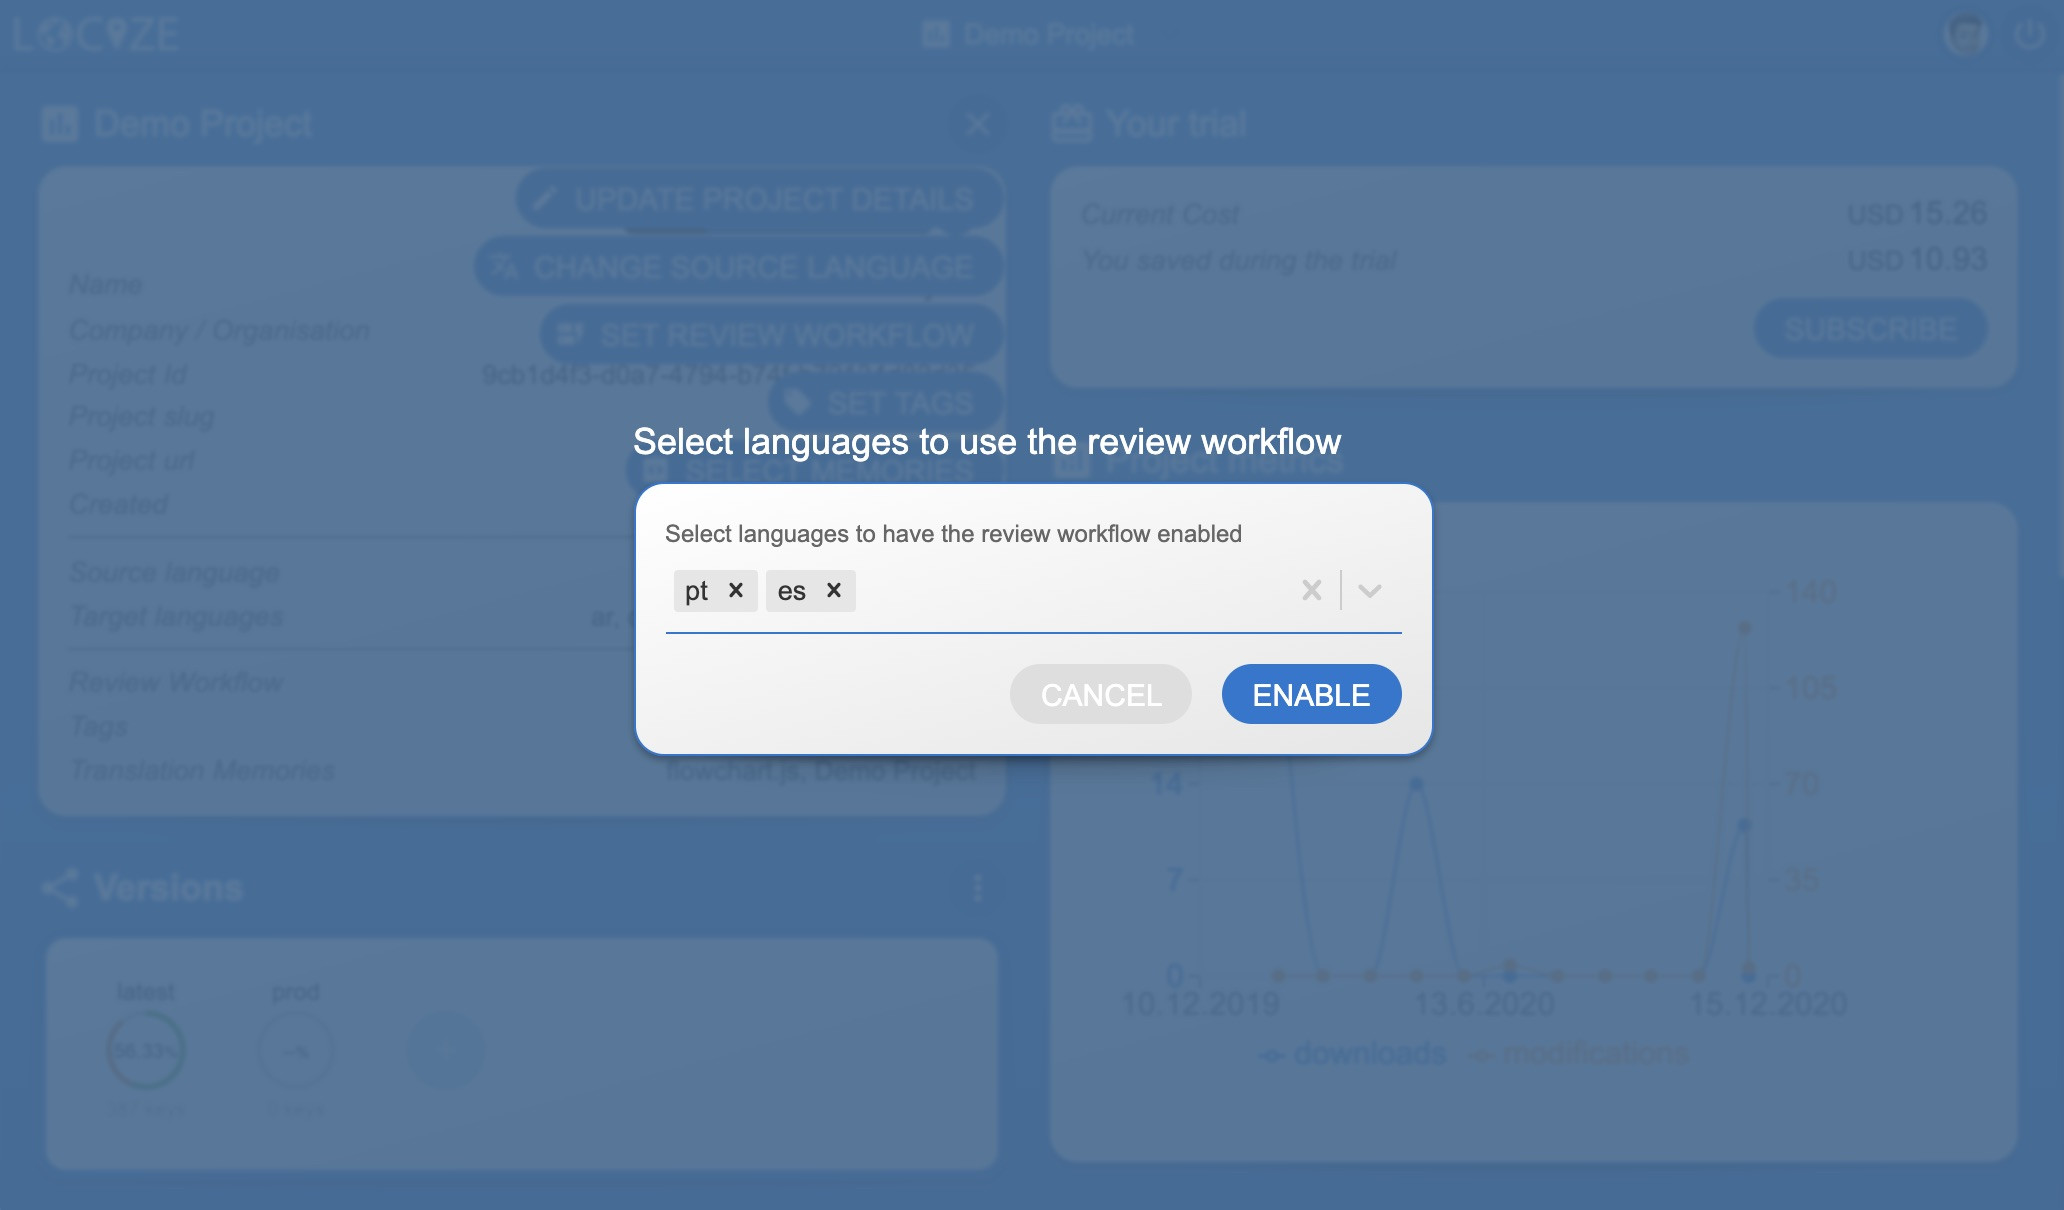
Task: Open the user avatar profile
Action: click(x=1966, y=35)
